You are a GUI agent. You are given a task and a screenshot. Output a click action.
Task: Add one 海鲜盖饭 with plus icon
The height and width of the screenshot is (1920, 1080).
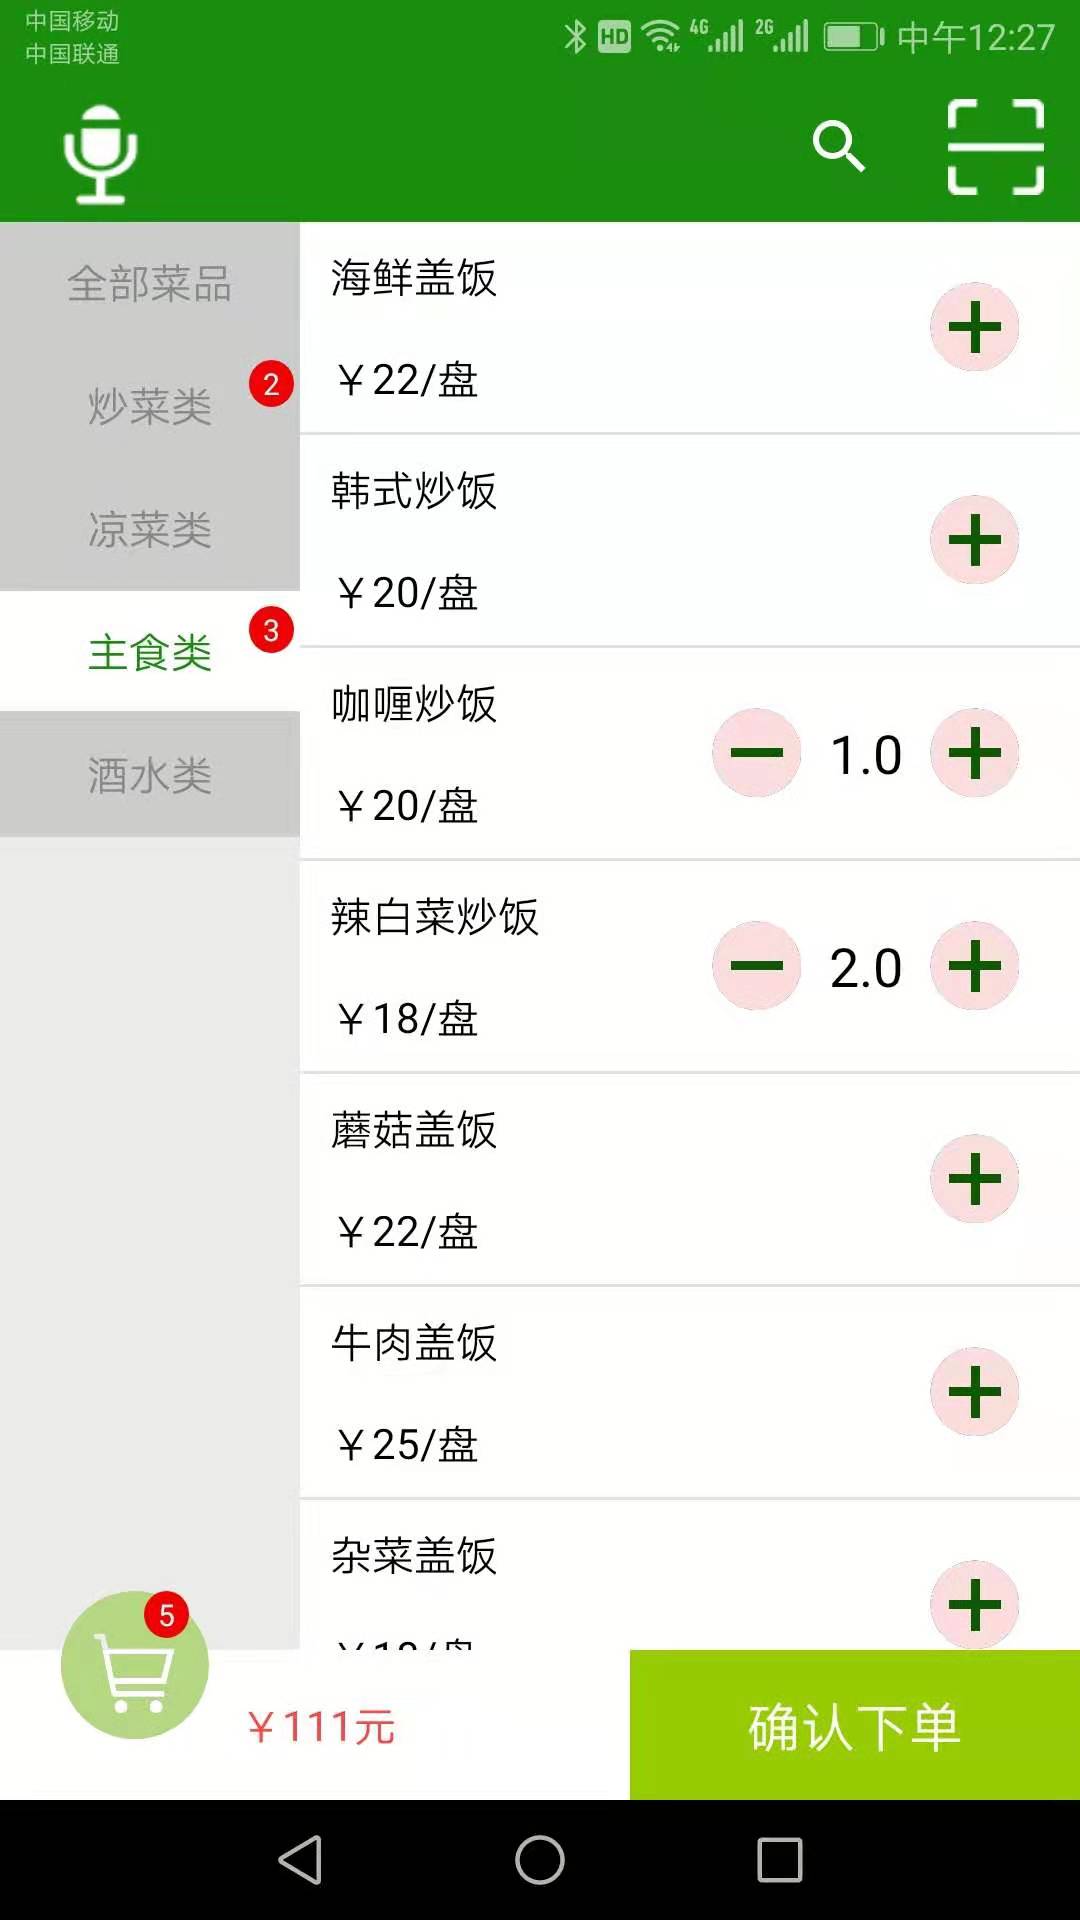click(975, 327)
